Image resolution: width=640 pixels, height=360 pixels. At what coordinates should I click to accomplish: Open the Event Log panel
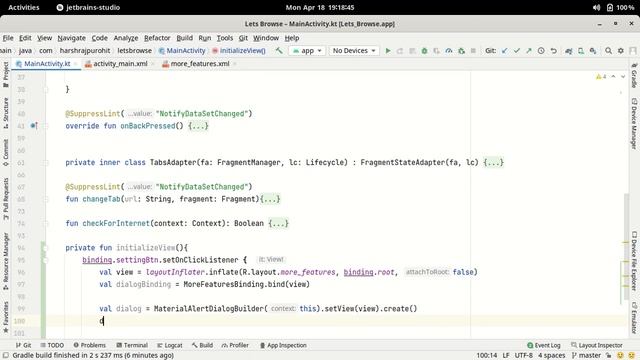click(x=544, y=345)
